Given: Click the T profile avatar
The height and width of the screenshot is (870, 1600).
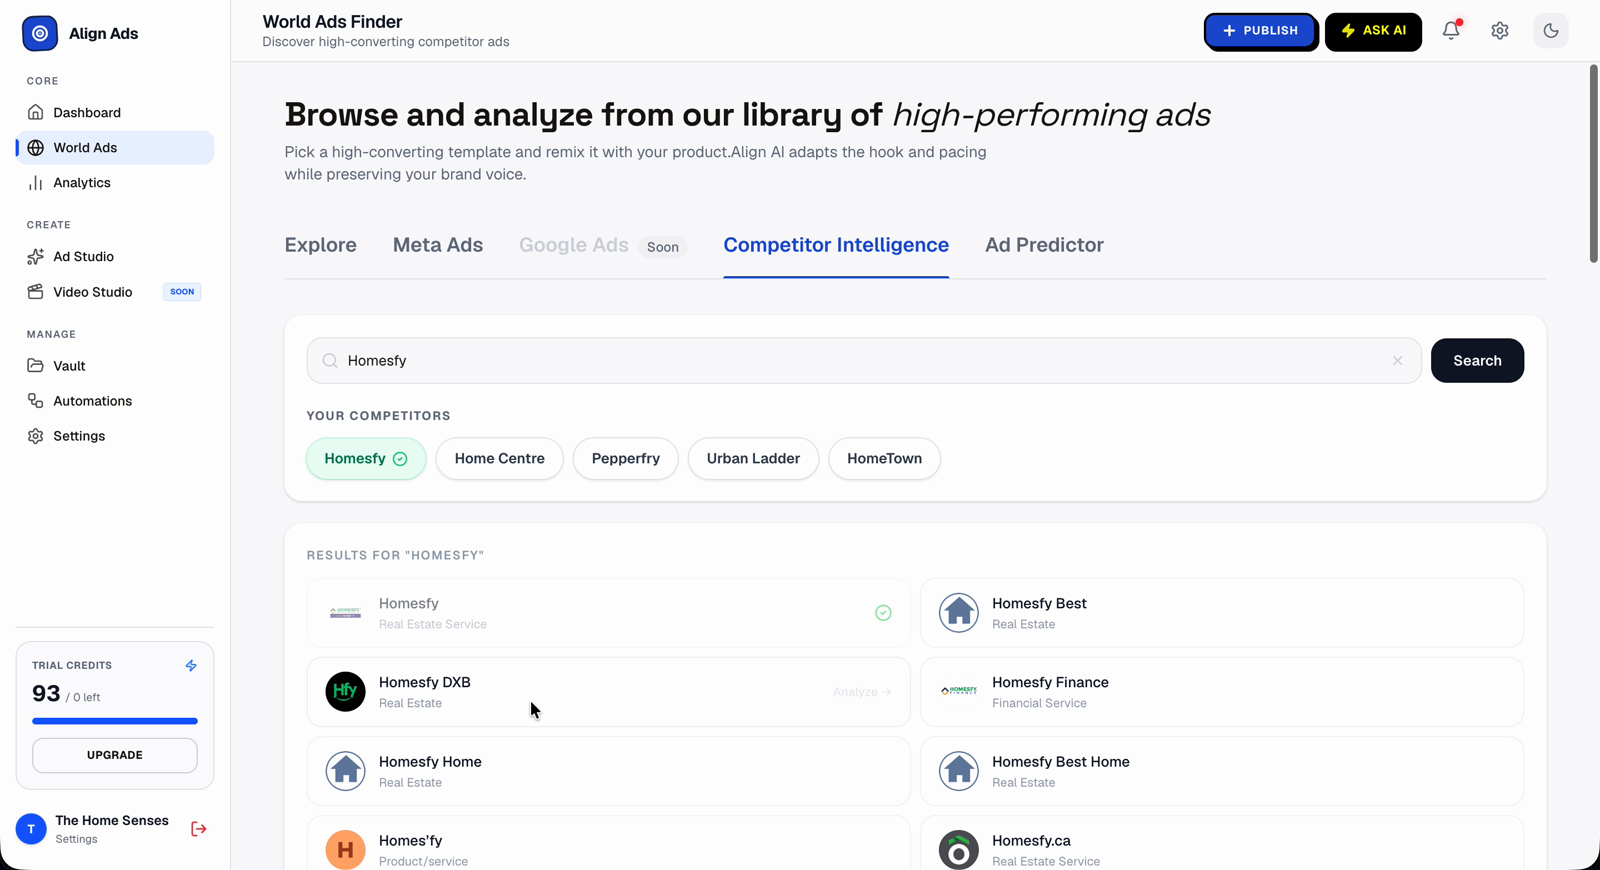Looking at the screenshot, I should [31, 829].
